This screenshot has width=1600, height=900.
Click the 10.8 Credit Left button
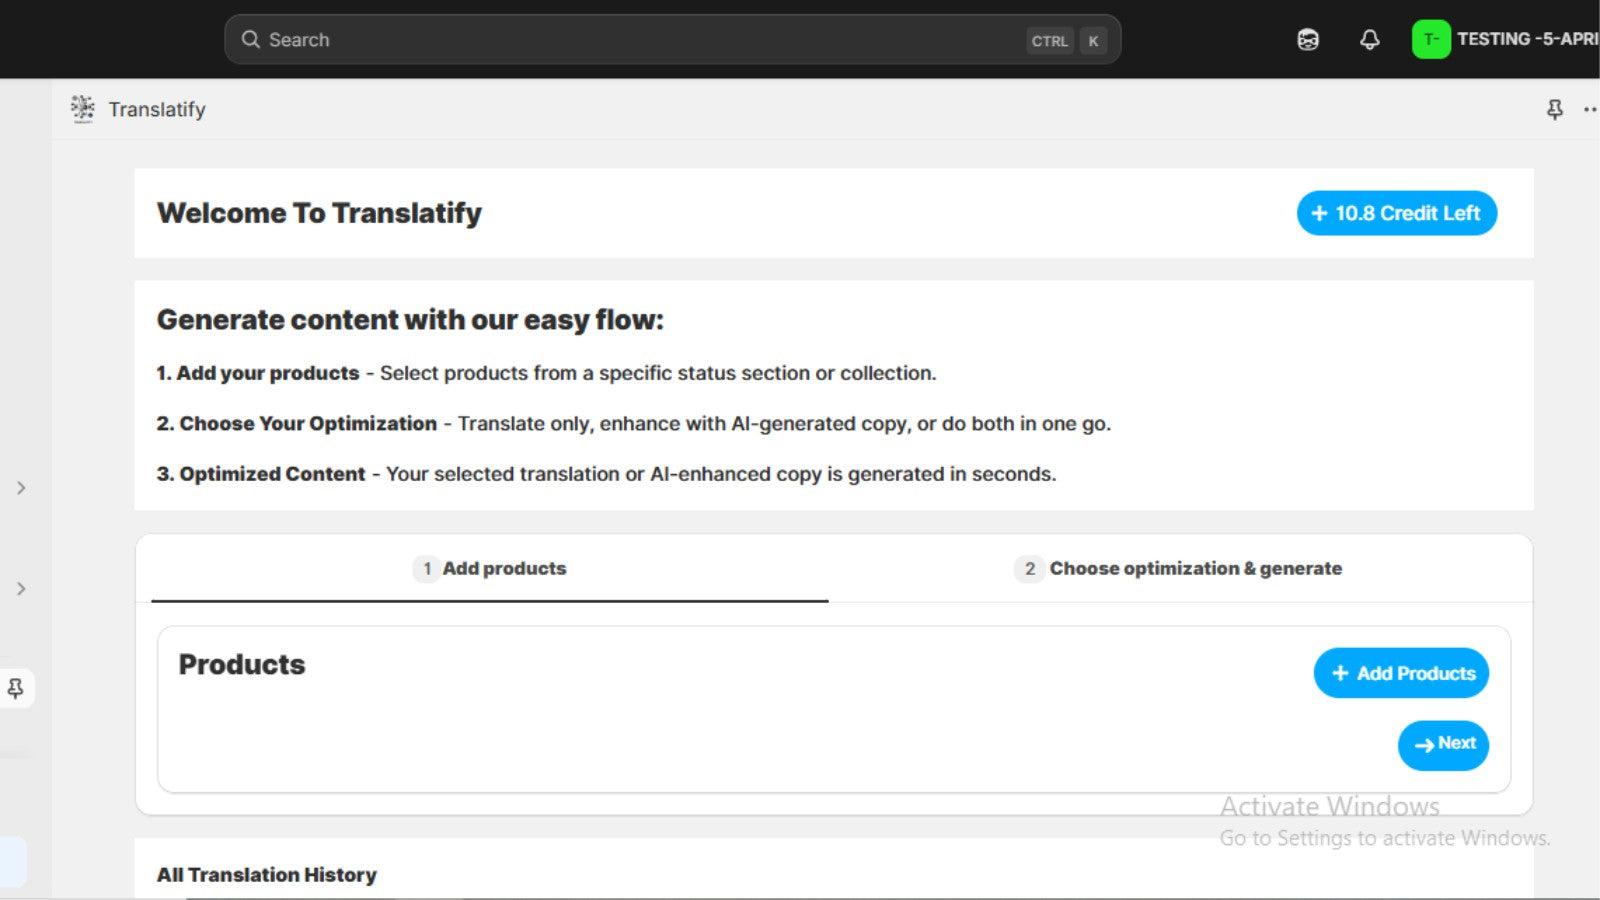click(x=1396, y=213)
